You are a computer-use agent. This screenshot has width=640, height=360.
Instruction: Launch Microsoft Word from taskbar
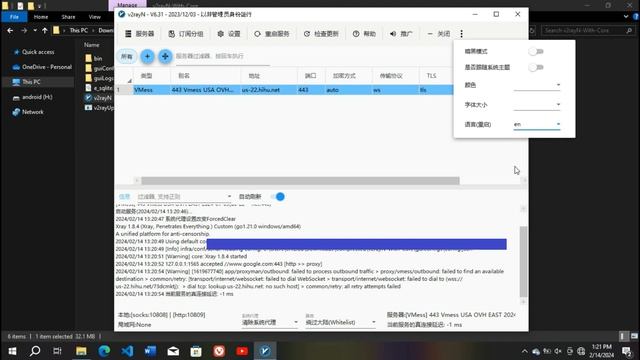150,351
